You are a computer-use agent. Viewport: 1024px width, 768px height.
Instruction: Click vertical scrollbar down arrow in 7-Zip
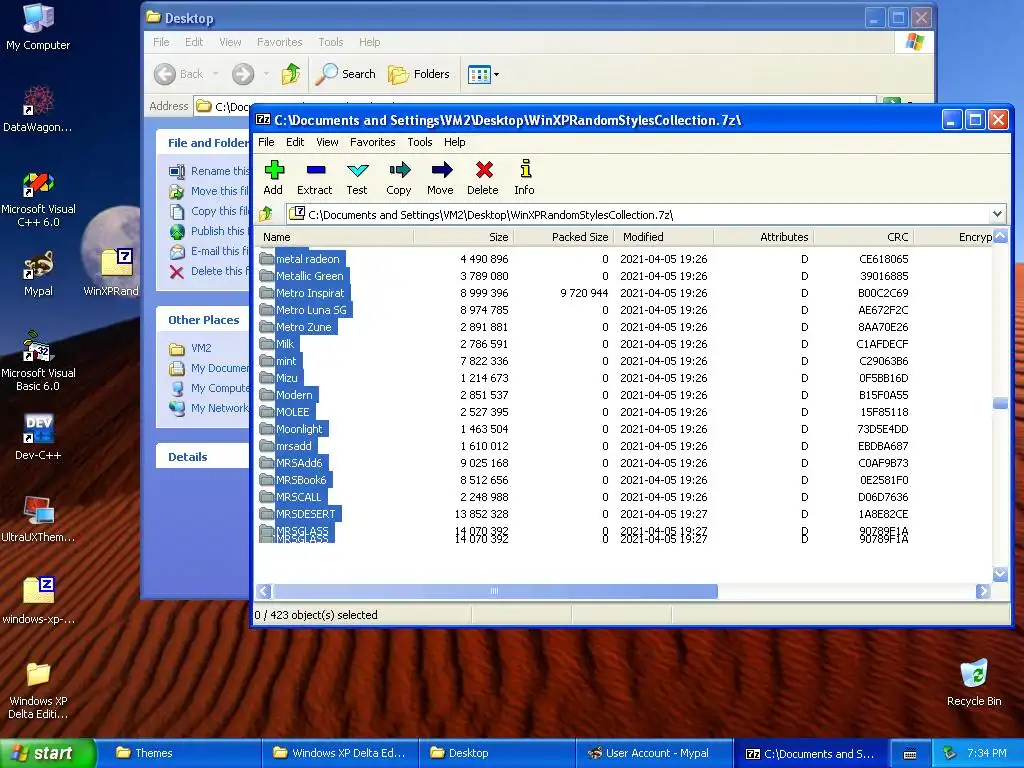point(1000,574)
